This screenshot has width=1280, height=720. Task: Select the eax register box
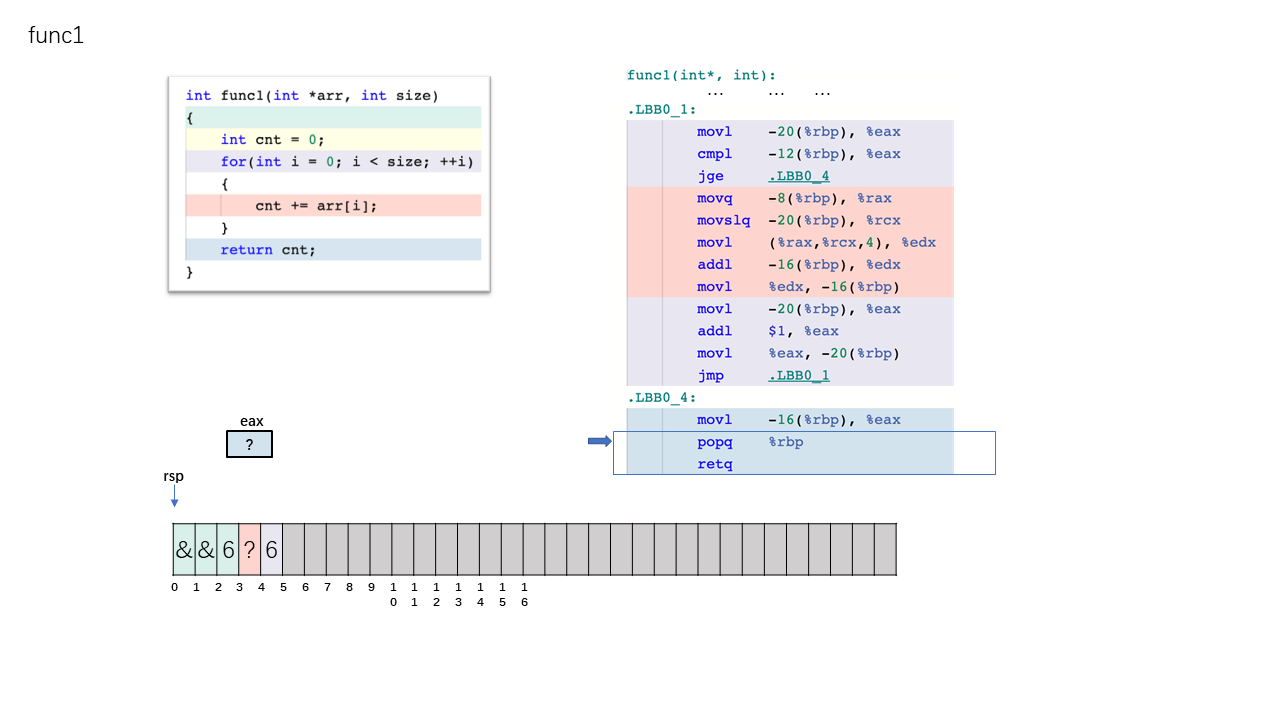[249, 444]
